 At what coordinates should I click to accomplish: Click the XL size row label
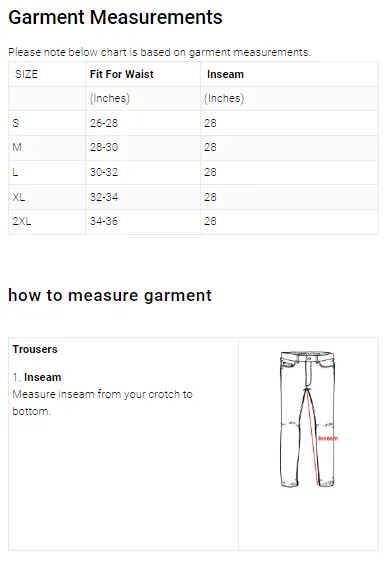click(19, 197)
